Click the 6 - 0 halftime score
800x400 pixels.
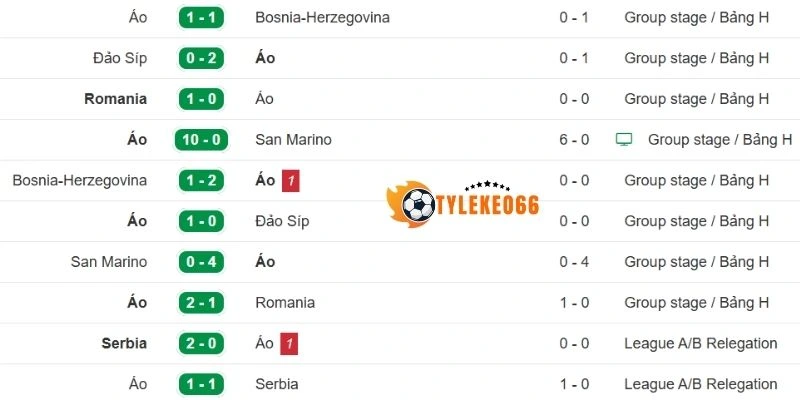pyautogui.click(x=575, y=140)
